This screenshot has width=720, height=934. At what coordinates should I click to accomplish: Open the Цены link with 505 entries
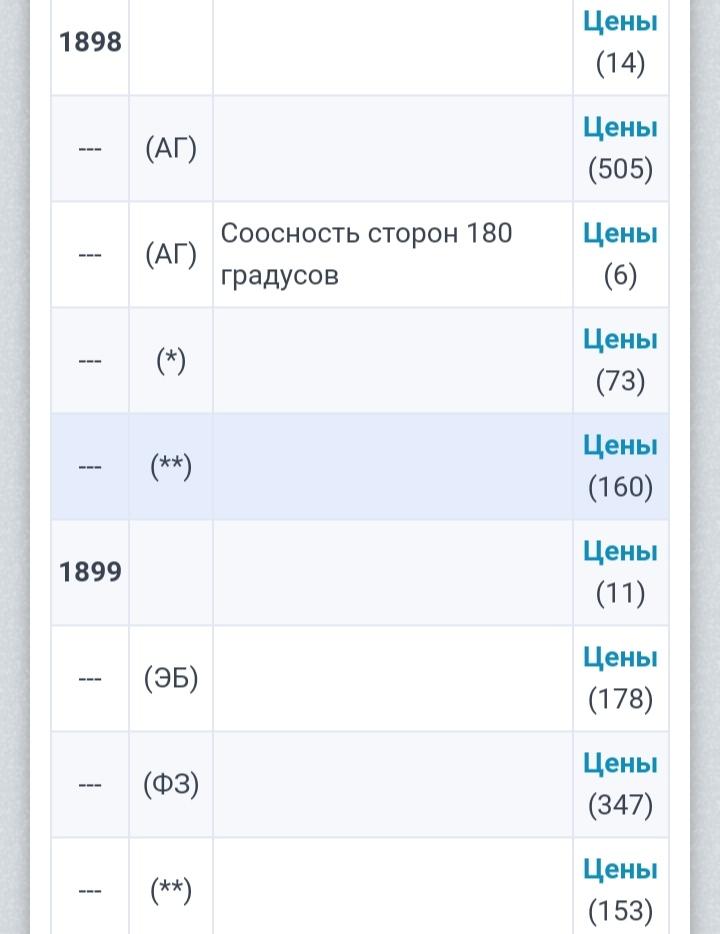[x=620, y=128]
